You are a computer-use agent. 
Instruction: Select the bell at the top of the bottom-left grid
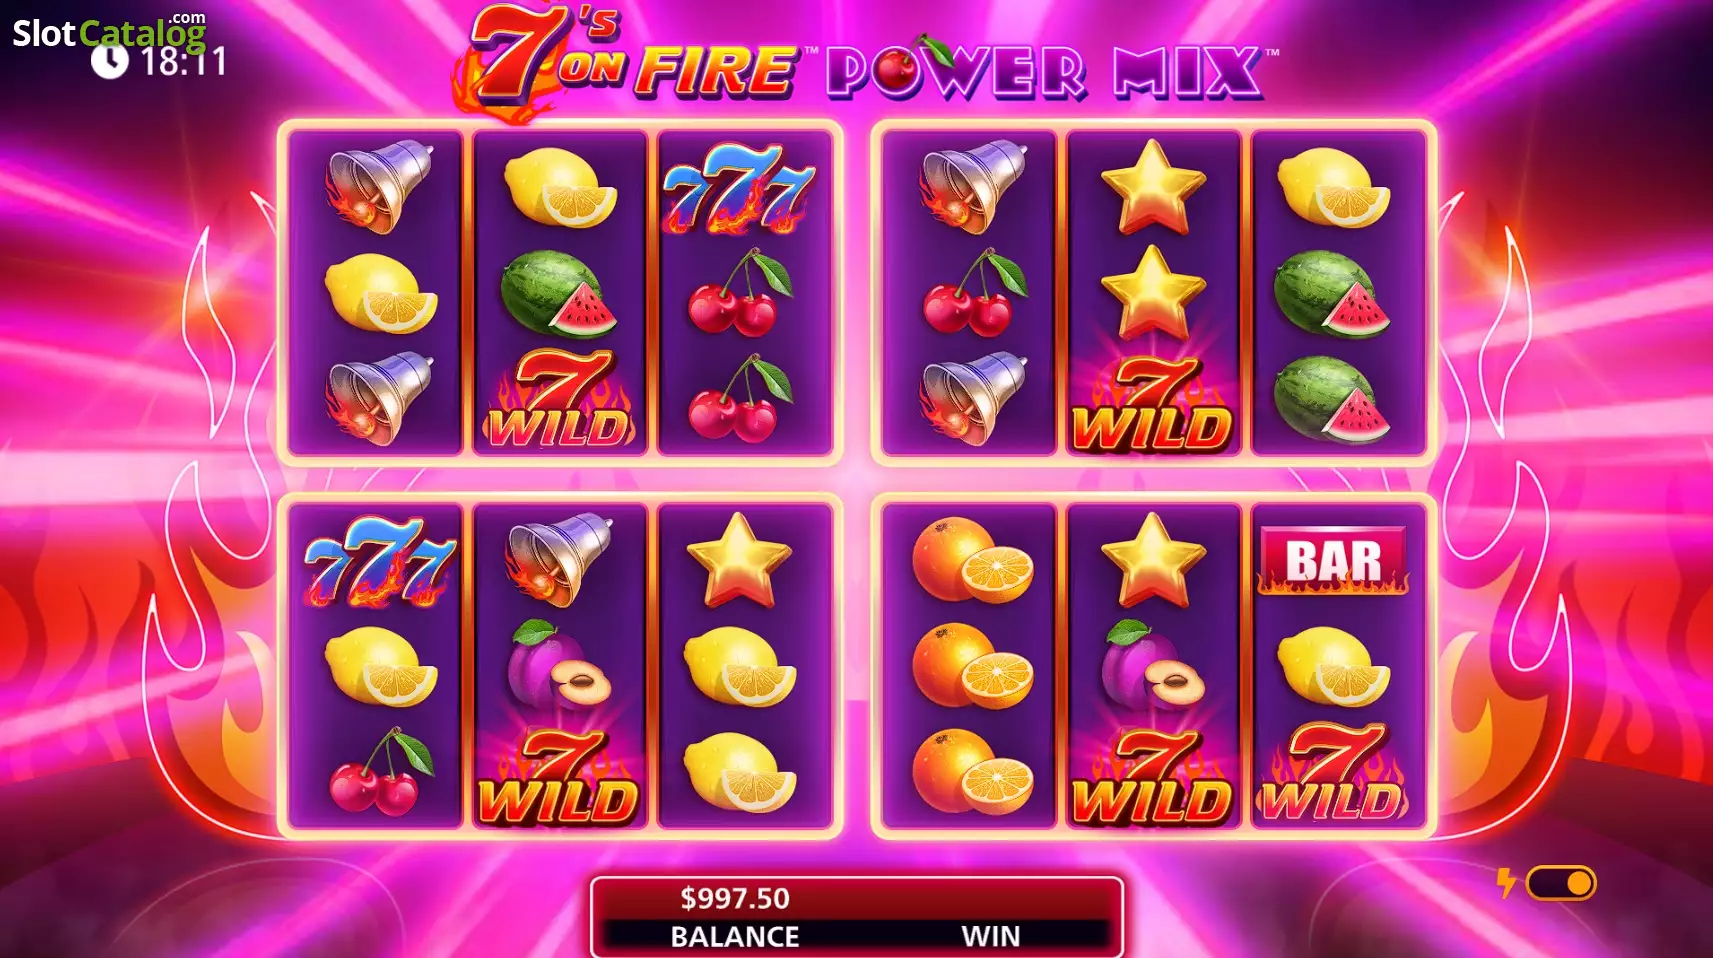pos(558,559)
